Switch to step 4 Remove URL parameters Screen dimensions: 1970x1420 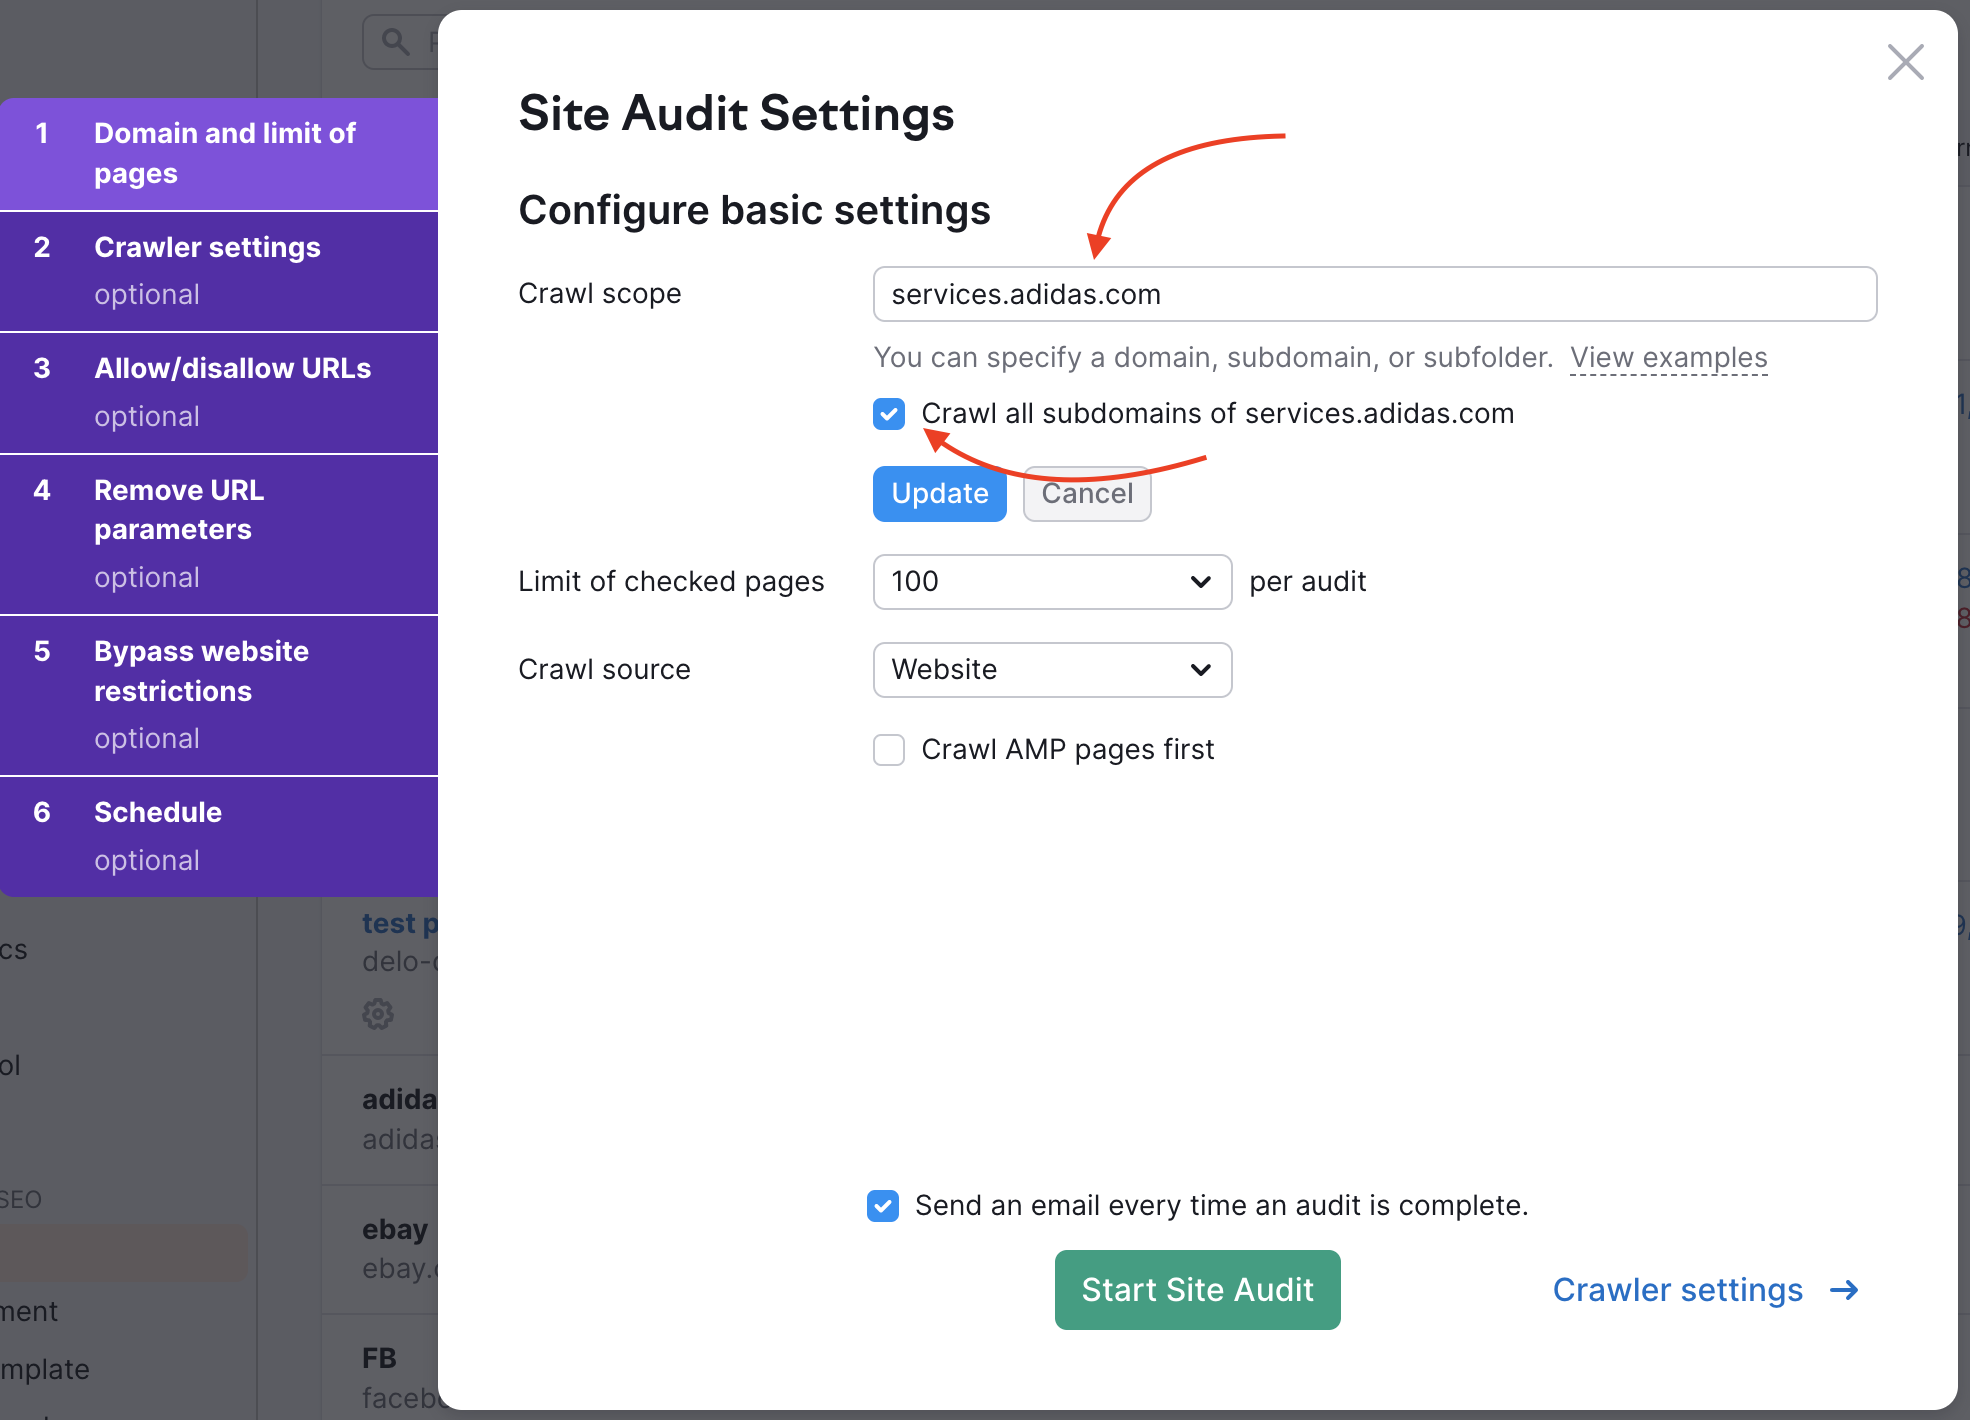click(219, 534)
